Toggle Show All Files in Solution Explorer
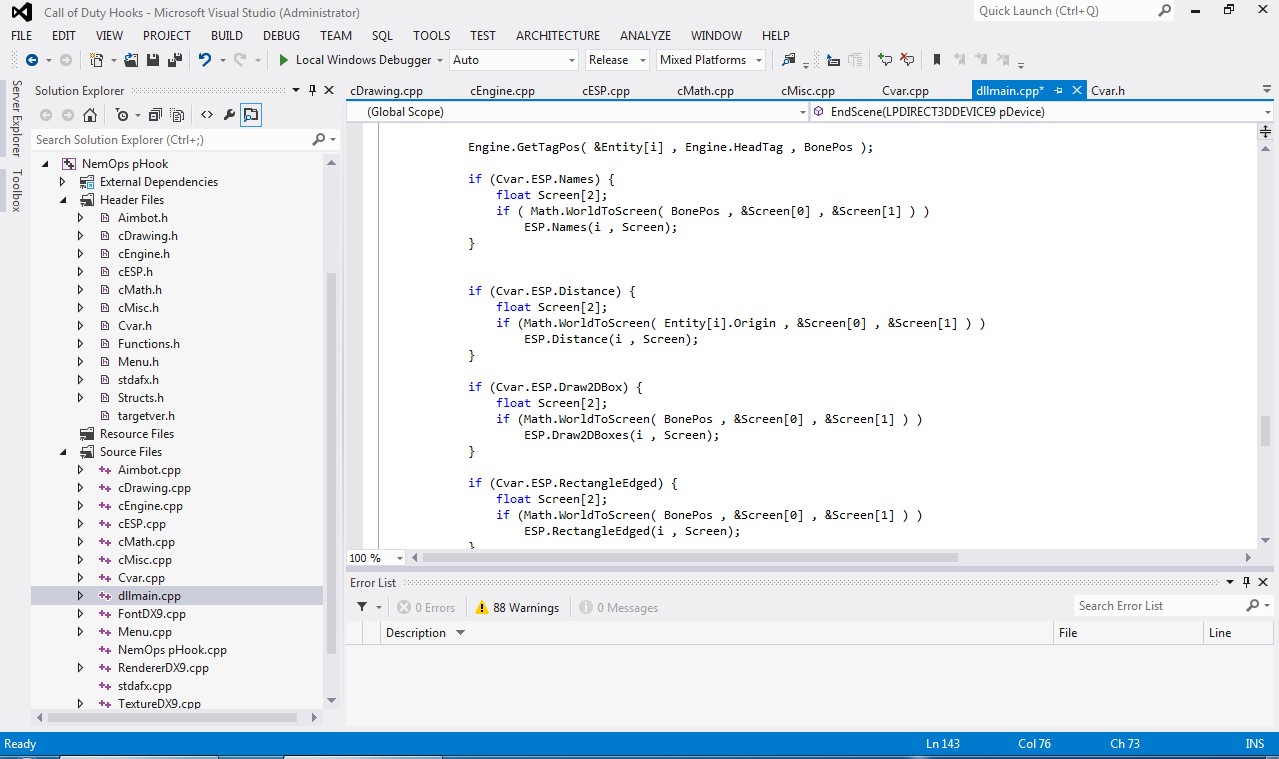Screen dimensions: 1279x759 coord(177,115)
